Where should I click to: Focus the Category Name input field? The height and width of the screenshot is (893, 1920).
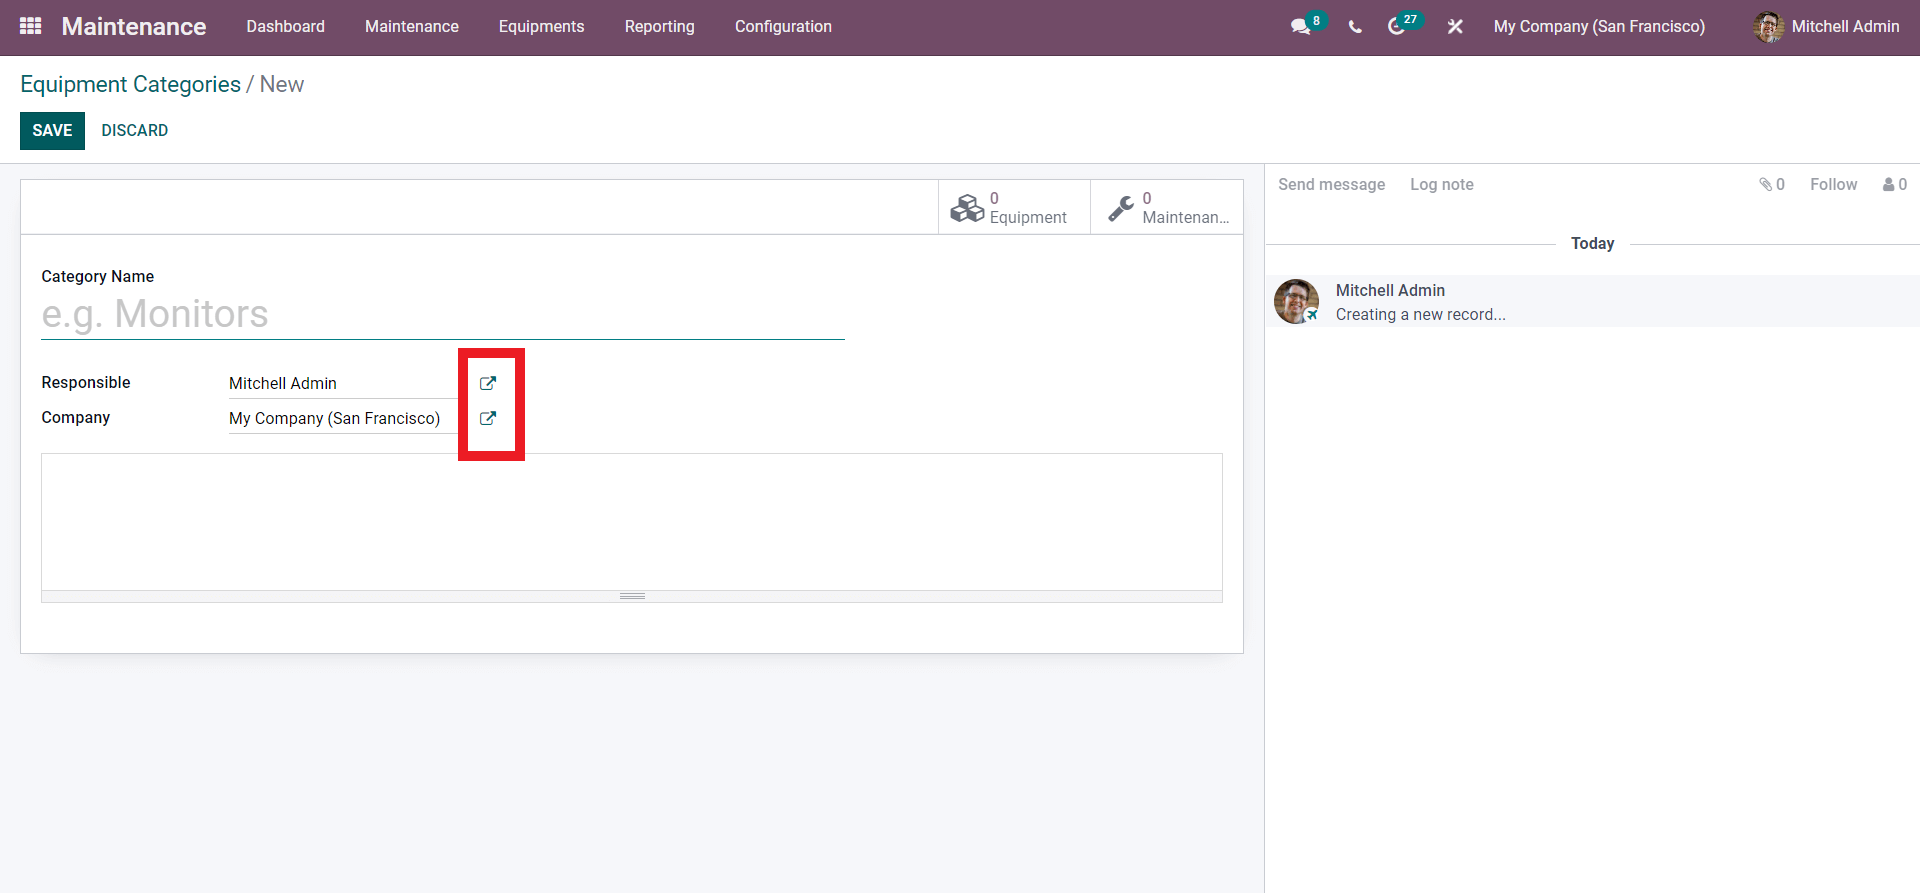443,314
